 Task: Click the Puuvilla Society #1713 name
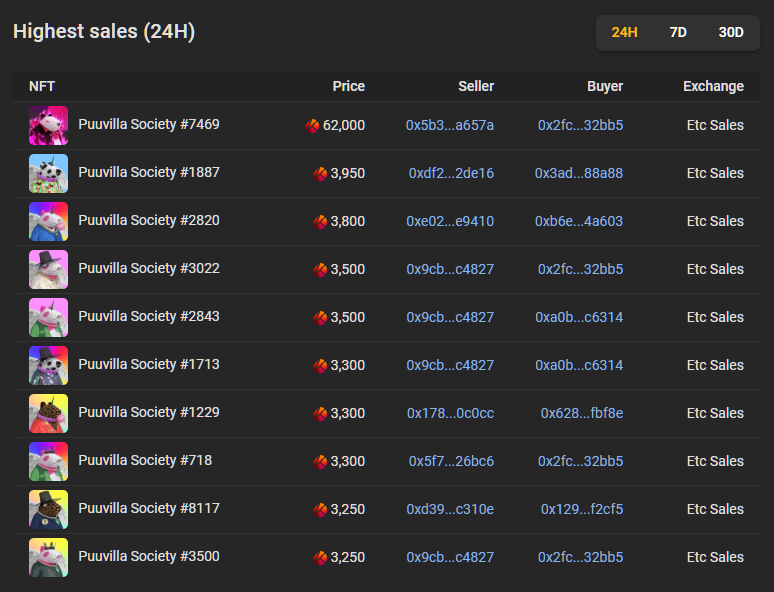(x=149, y=364)
